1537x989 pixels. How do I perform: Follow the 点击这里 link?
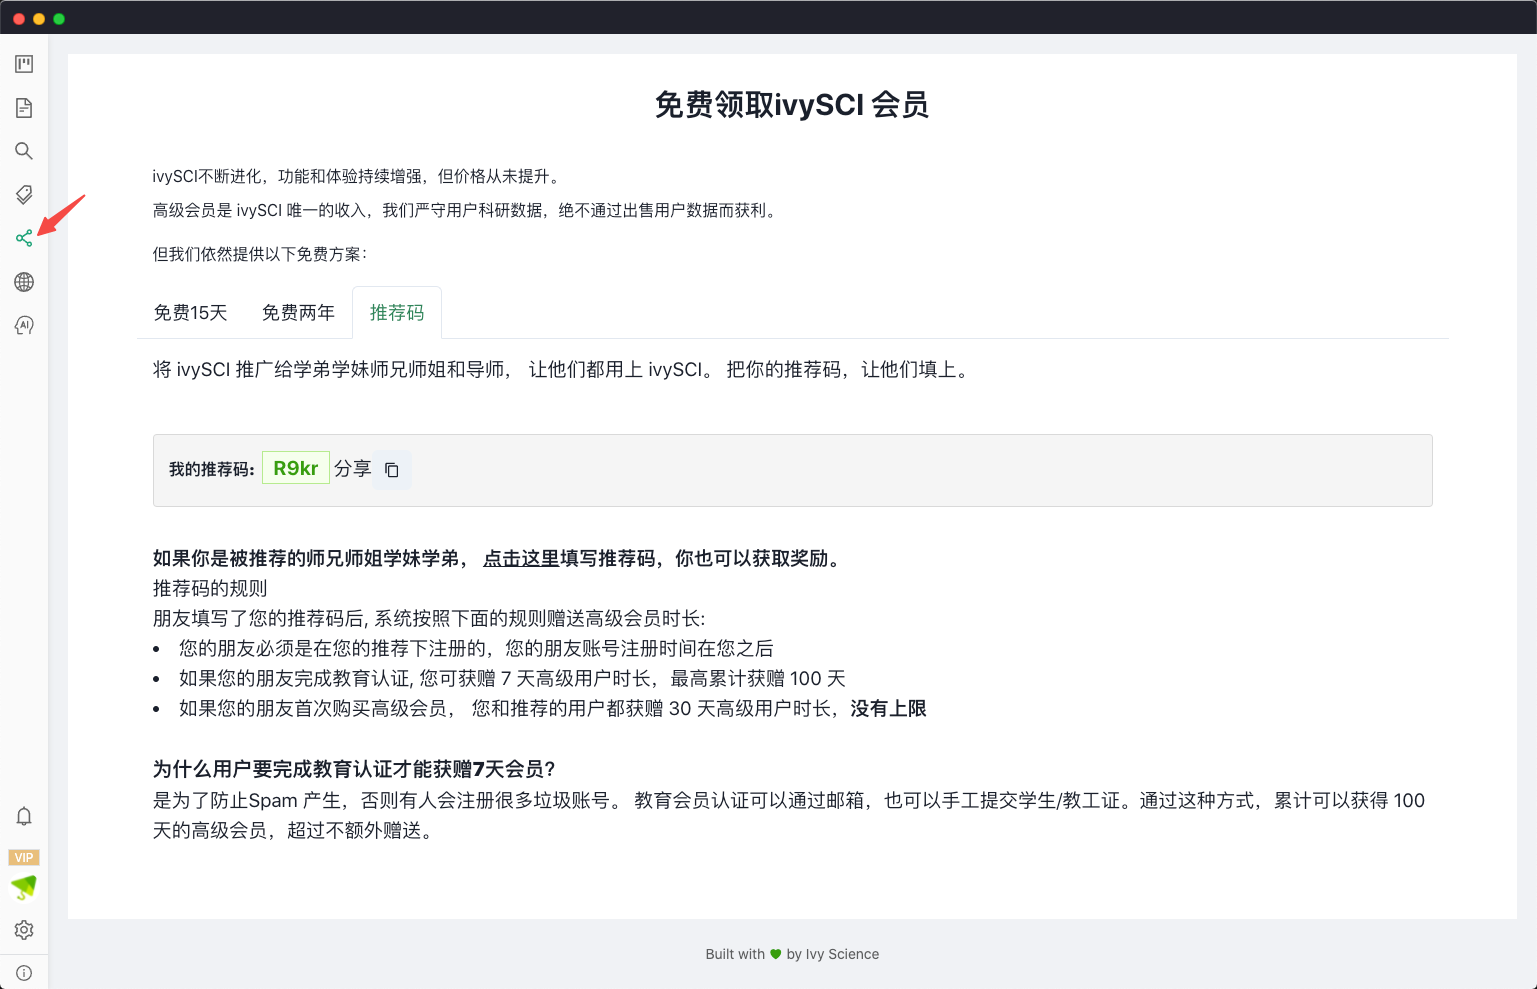[521, 559]
